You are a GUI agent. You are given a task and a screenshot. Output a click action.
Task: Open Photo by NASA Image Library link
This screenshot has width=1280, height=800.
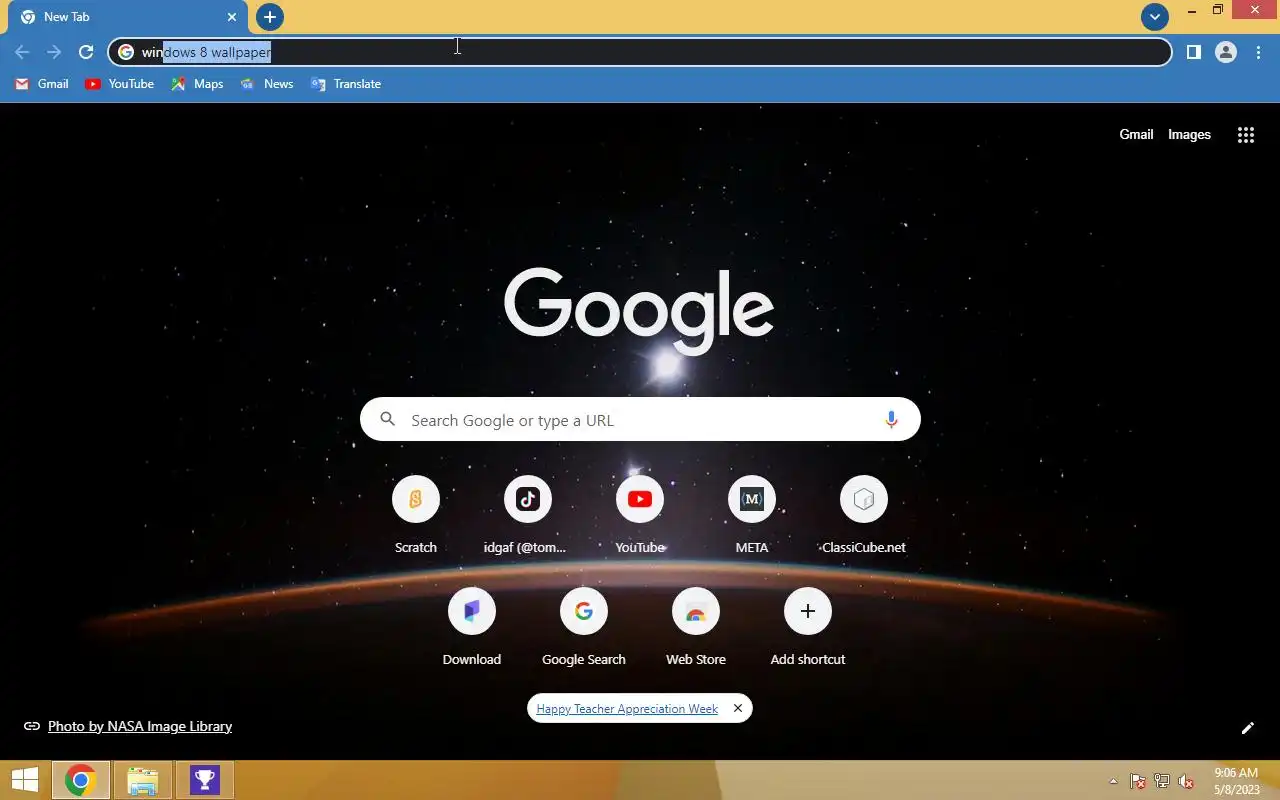tap(140, 726)
